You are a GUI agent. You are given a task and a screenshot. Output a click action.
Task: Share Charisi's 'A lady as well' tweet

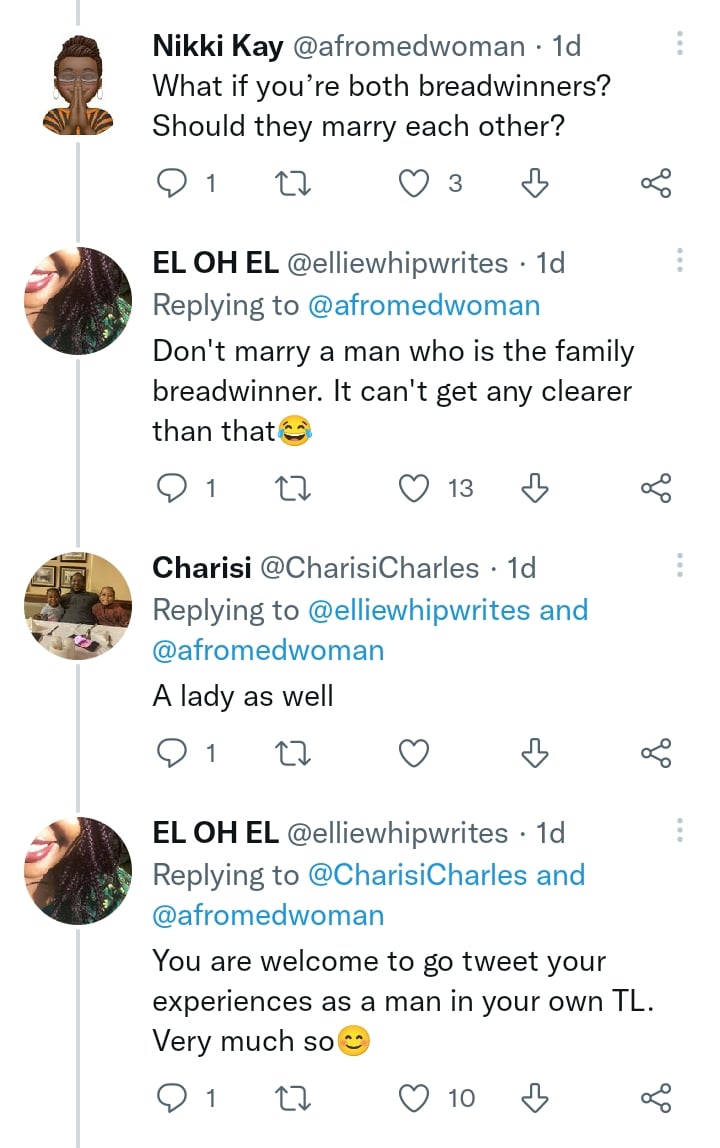[655, 753]
